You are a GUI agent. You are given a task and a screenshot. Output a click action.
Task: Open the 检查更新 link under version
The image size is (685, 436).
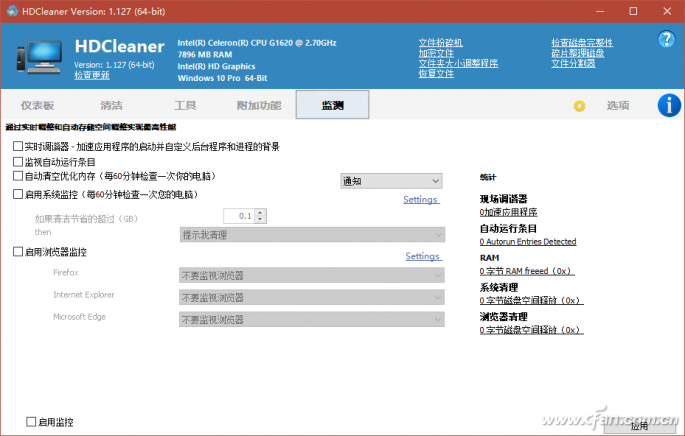[x=92, y=75]
